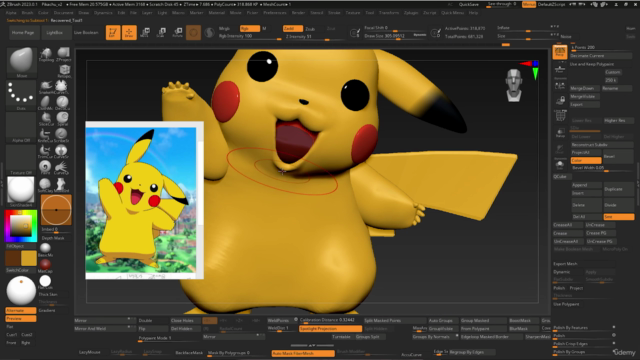Open the current Move brush thumbnail
This screenshot has width=640, height=360.
click(21, 62)
